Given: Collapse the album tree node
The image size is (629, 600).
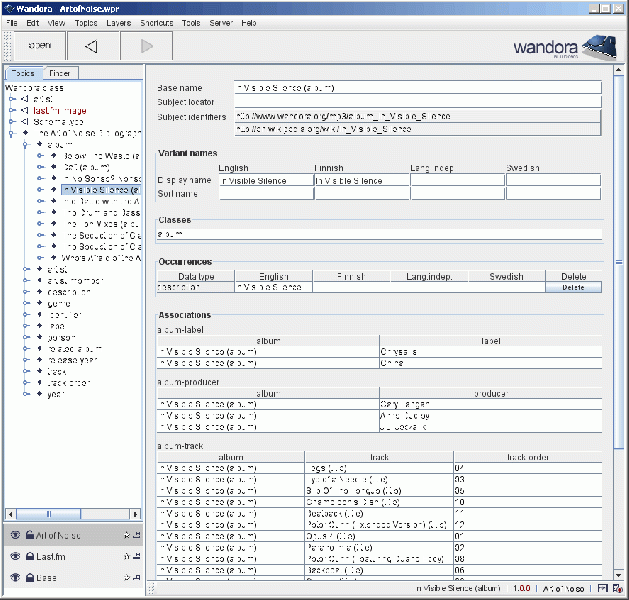Looking at the screenshot, I should (25, 145).
